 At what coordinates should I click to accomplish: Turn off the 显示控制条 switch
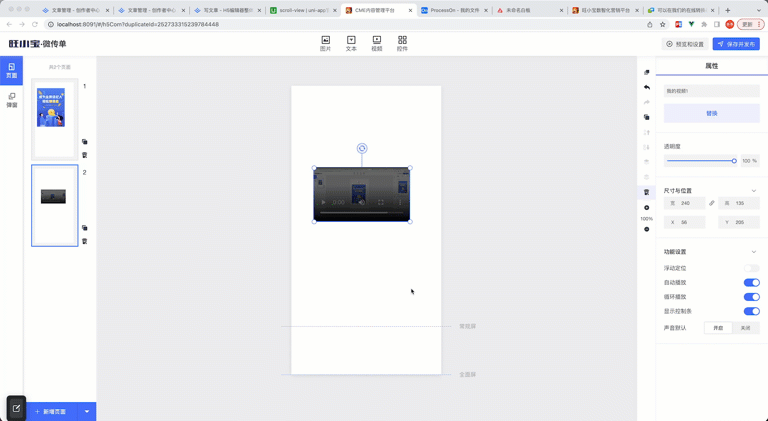click(751, 311)
